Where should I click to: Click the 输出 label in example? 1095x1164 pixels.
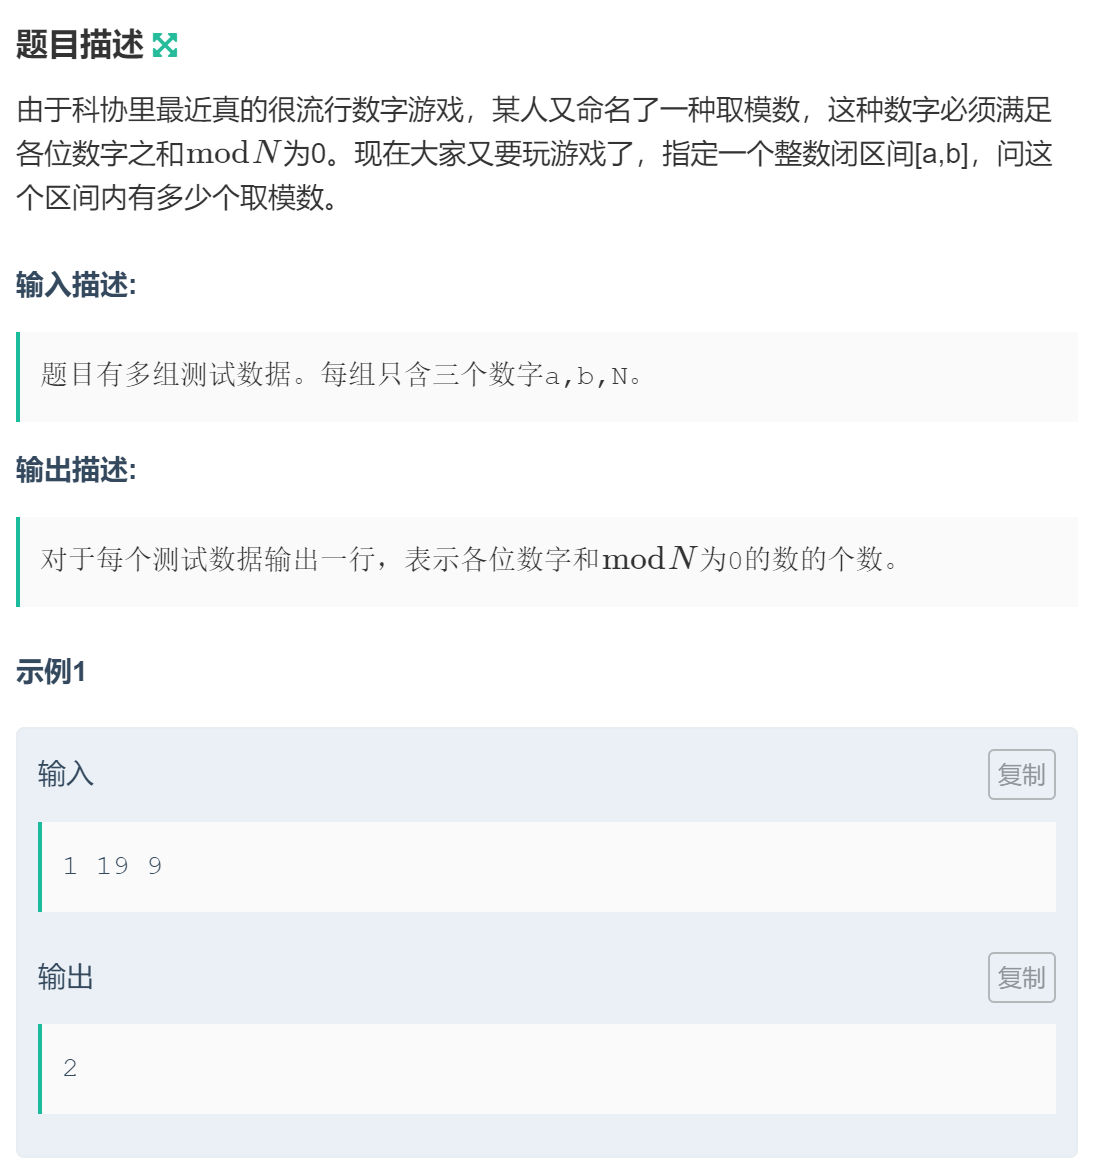[65, 976]
